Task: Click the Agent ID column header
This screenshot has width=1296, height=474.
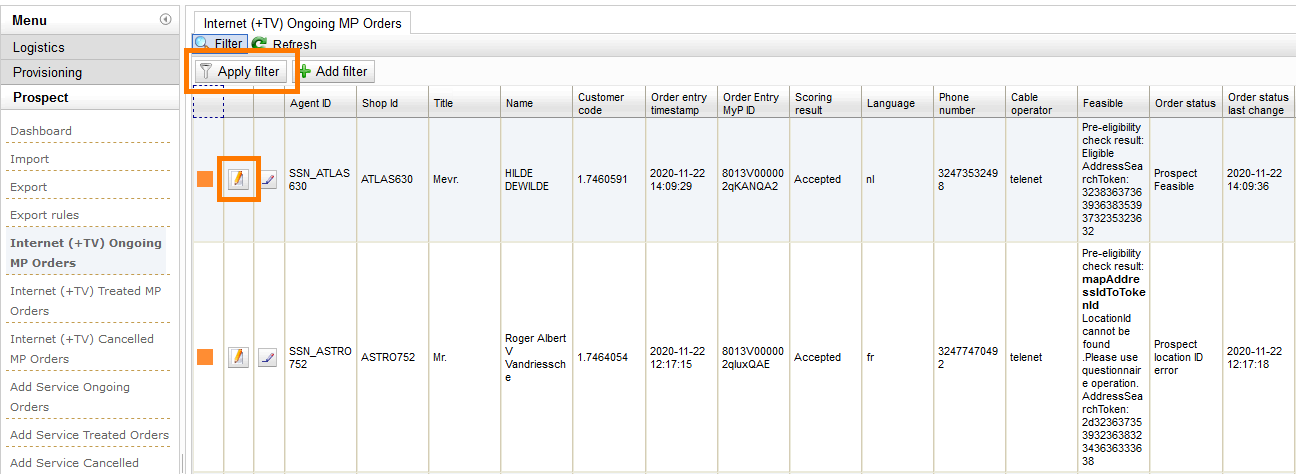Action: pyautogui.click(x=311, y=103)
